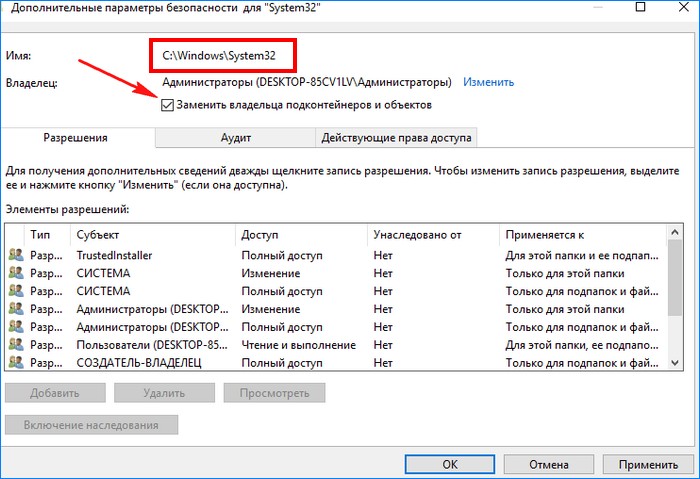The image size is (700, 479).
Task: Click icon of Администраторы row with Изменение access
Action: pos(15,309)
